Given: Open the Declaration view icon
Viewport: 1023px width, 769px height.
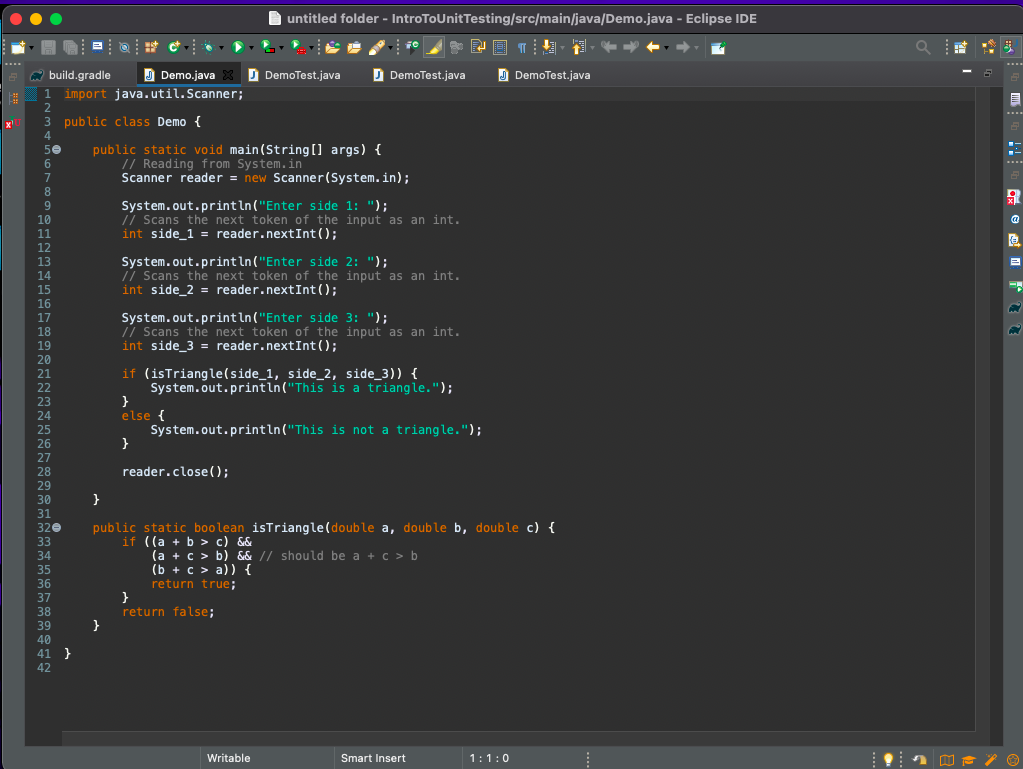Looking at the screenshot, I should pos(1014,241).
